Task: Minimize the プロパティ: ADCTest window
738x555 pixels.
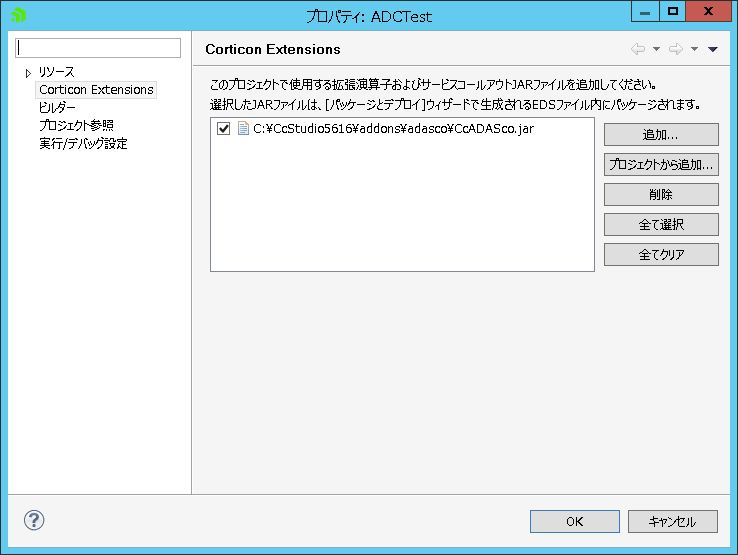Action: pyautogui.click(x=645, y=11)
